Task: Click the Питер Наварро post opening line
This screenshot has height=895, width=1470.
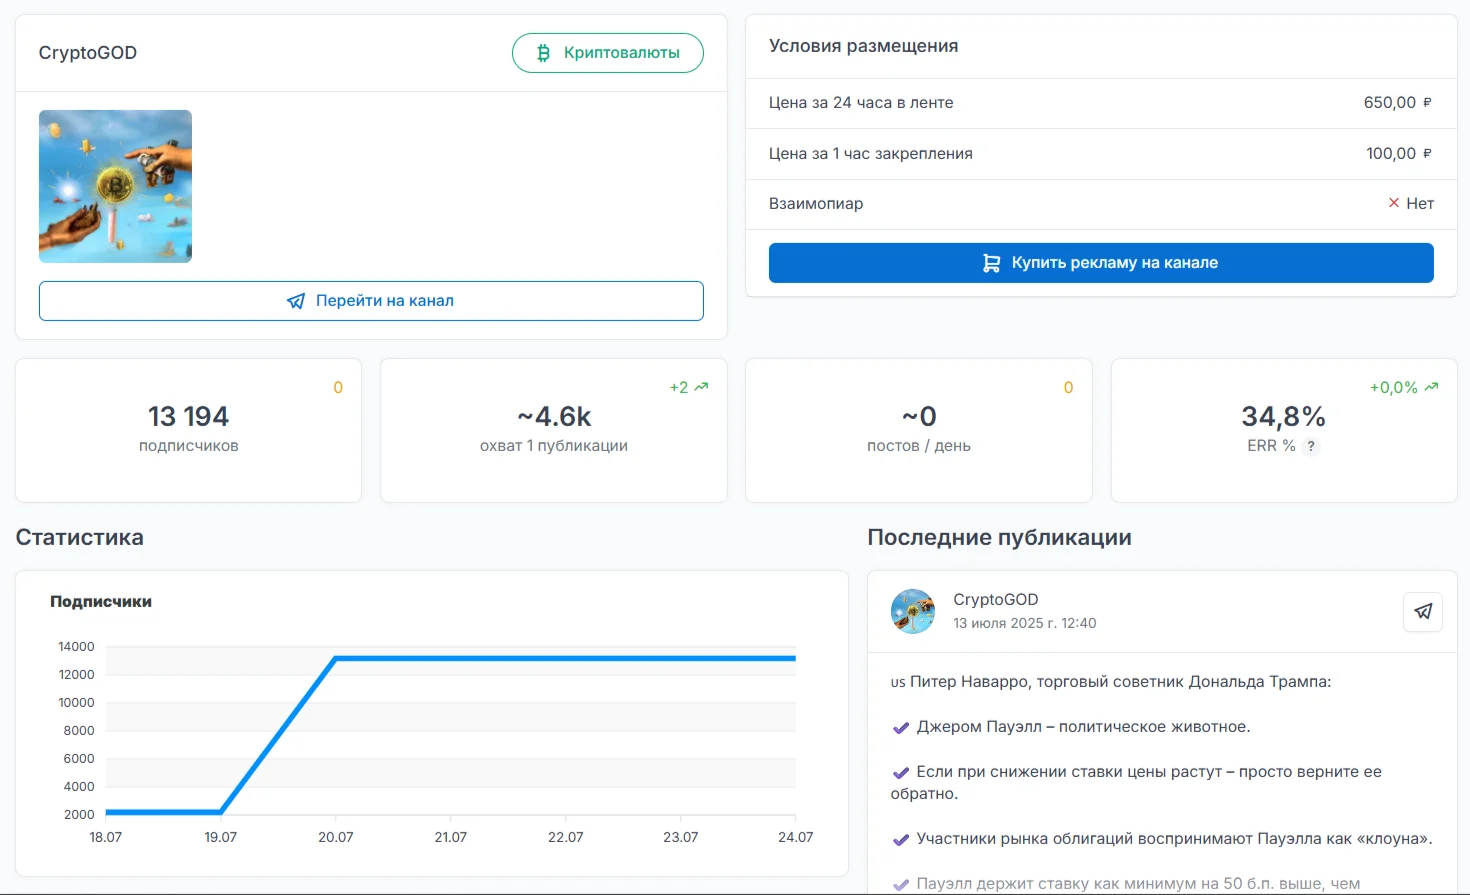Action: pos(1111,682)
